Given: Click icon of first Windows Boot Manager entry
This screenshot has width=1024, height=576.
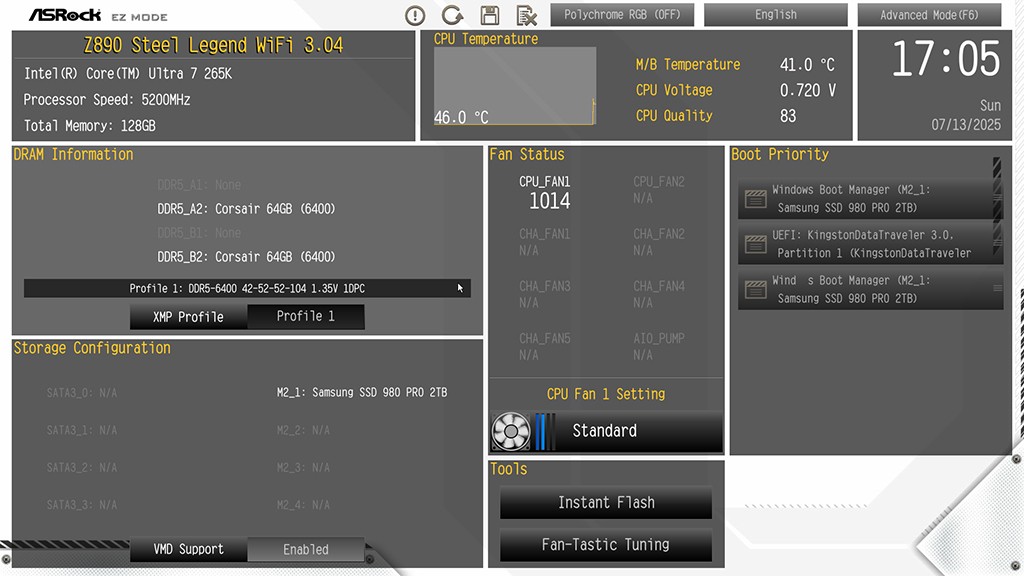Looking at the screenshot, I should (x=756, y=199).
